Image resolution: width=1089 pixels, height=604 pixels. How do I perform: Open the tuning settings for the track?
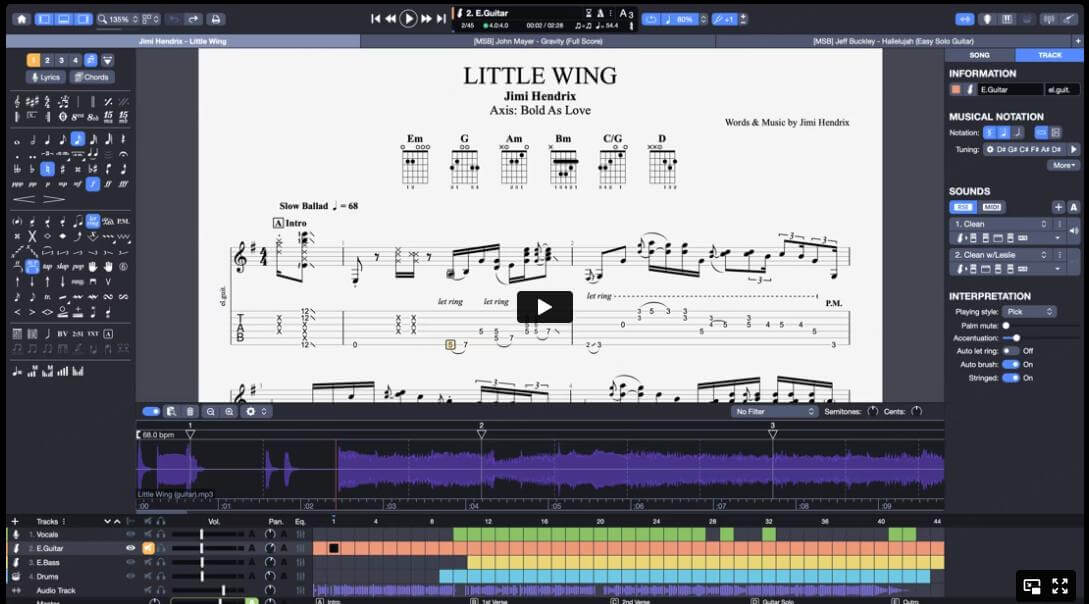(1026, 149)
